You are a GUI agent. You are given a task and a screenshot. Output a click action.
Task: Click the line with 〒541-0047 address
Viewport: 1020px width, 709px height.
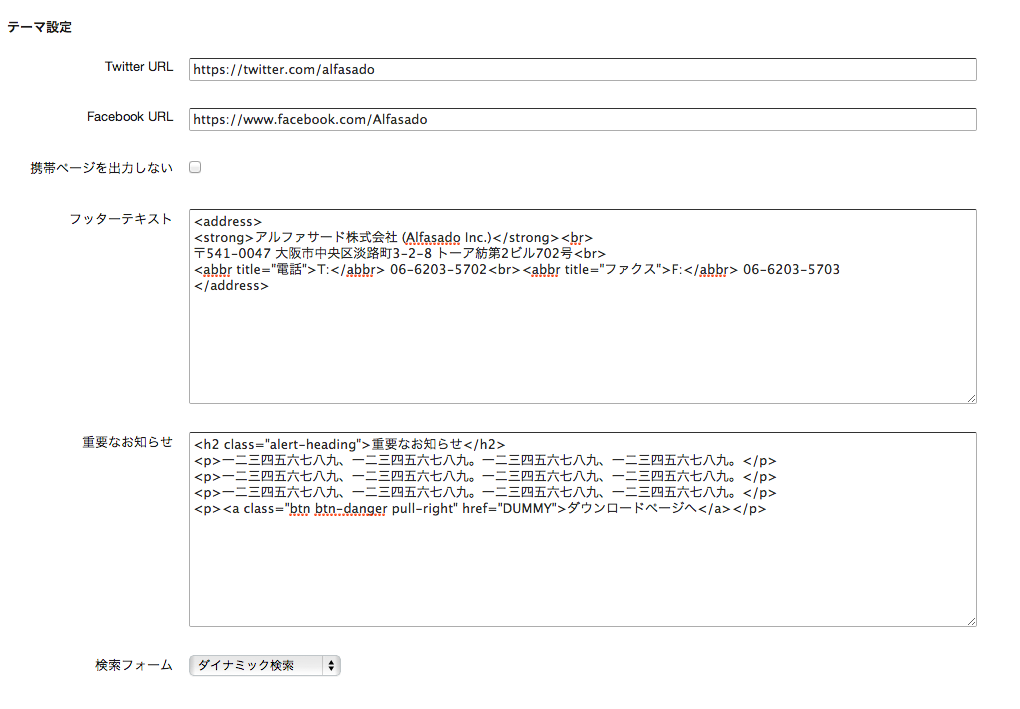pos(399,254)
